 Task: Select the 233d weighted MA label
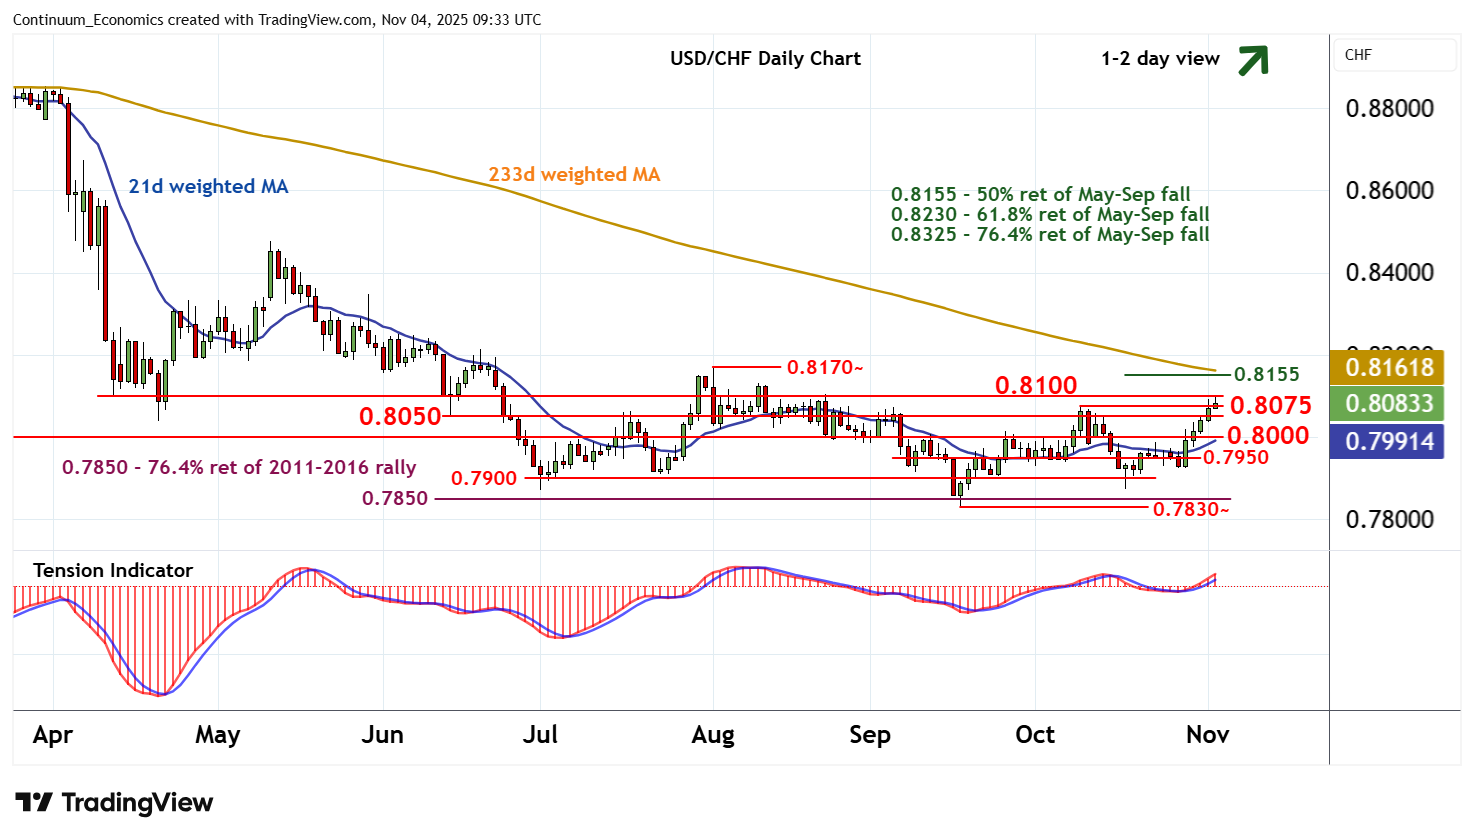(x=574, y=174)
